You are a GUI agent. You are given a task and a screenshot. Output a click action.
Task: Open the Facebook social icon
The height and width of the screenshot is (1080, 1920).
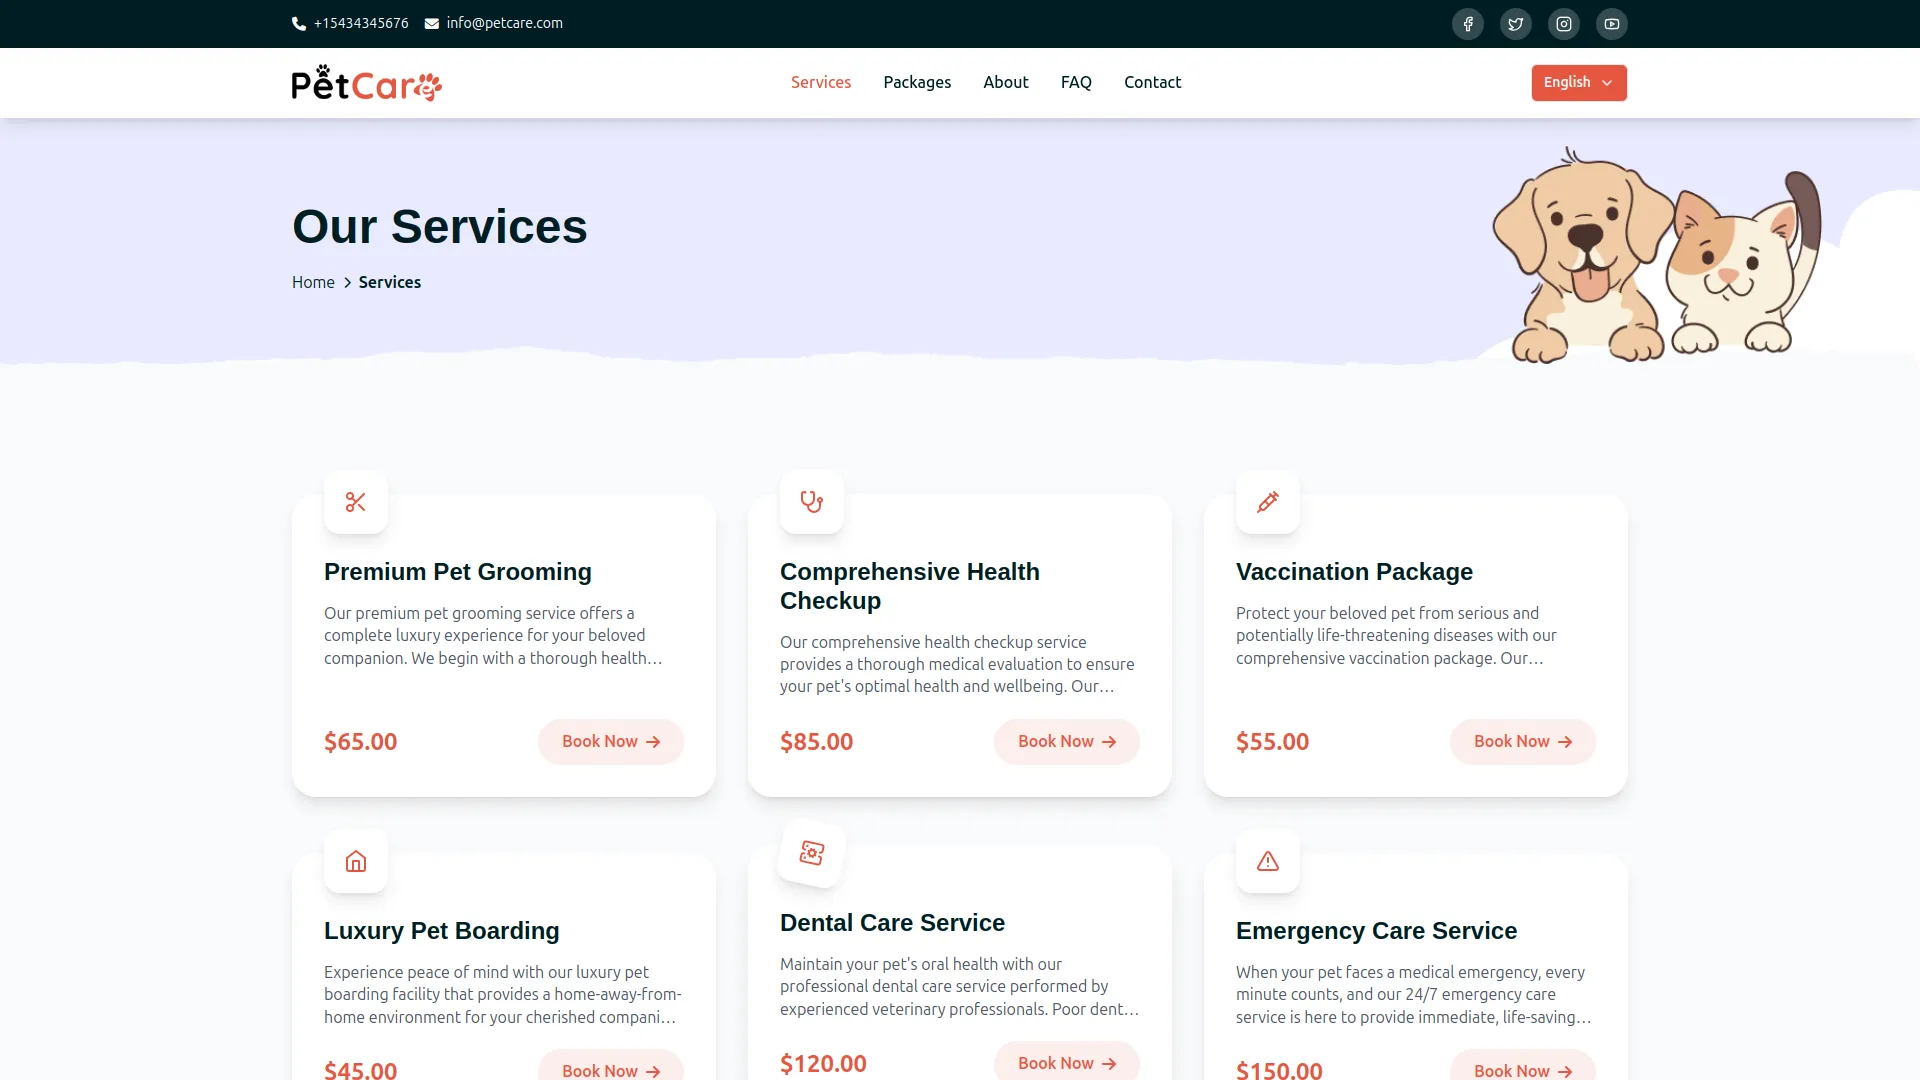click(1468, 24)
